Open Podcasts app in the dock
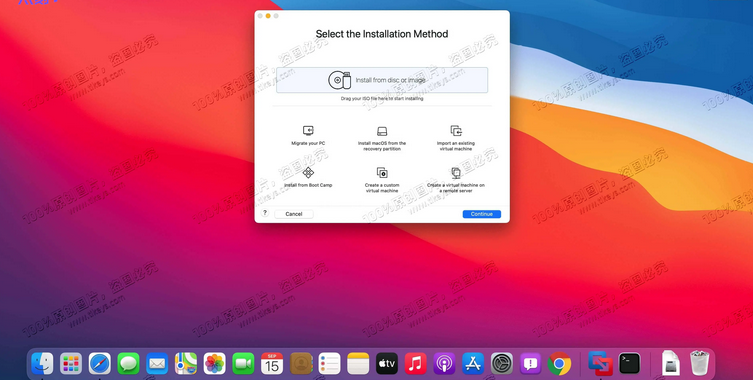753x380 pixels. coord(444,364)
